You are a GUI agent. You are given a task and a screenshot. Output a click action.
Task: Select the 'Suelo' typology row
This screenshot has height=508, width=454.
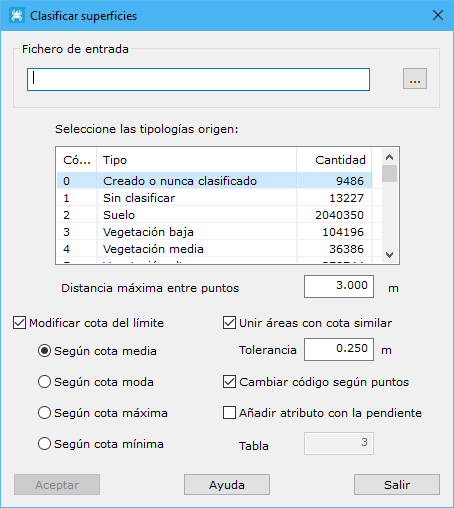point(215,215)
